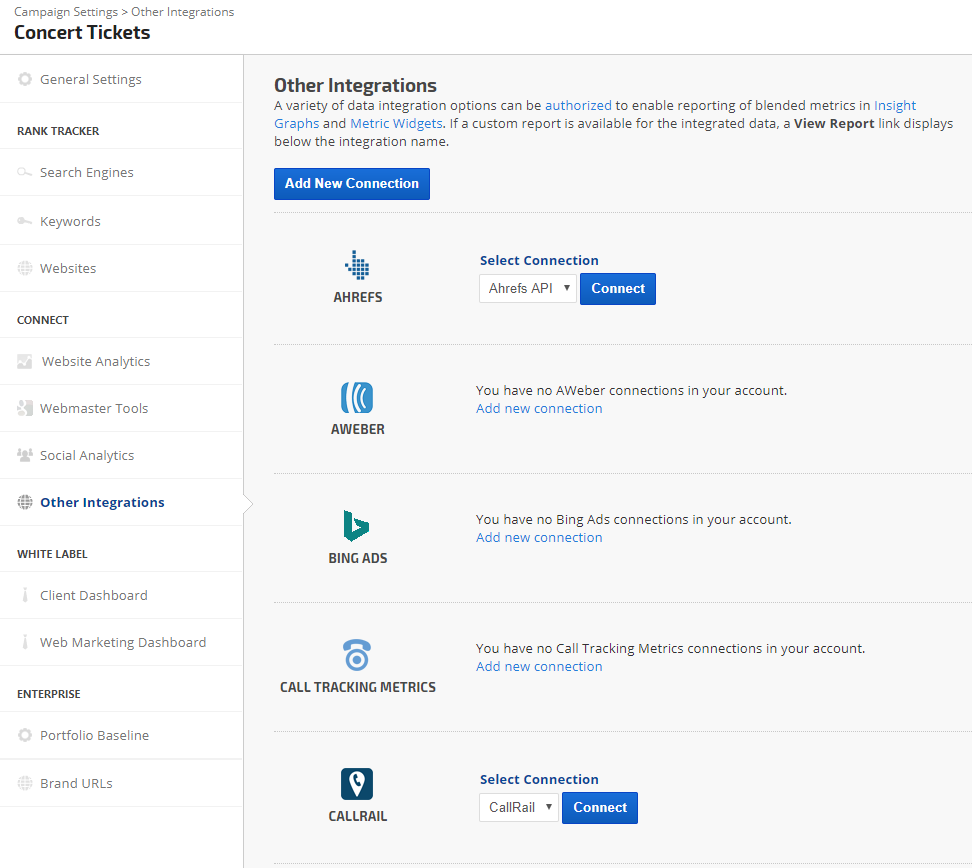
Task: Open the Ahrefs API connection dropdown
Action: 528,288
